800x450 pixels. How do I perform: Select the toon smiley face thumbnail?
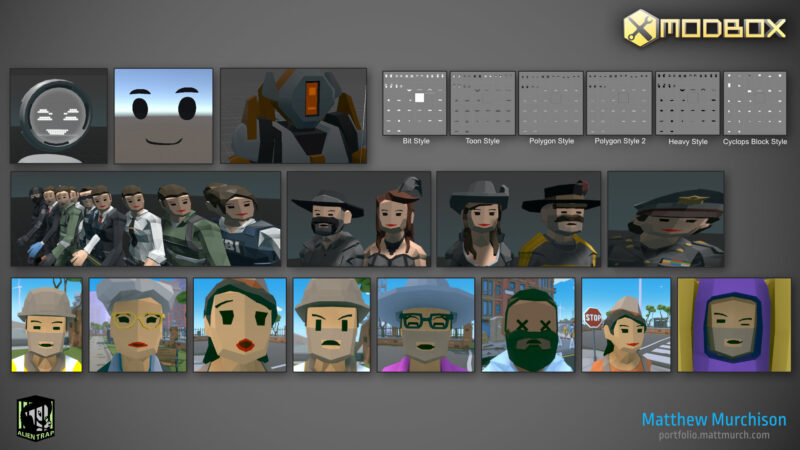163,116
